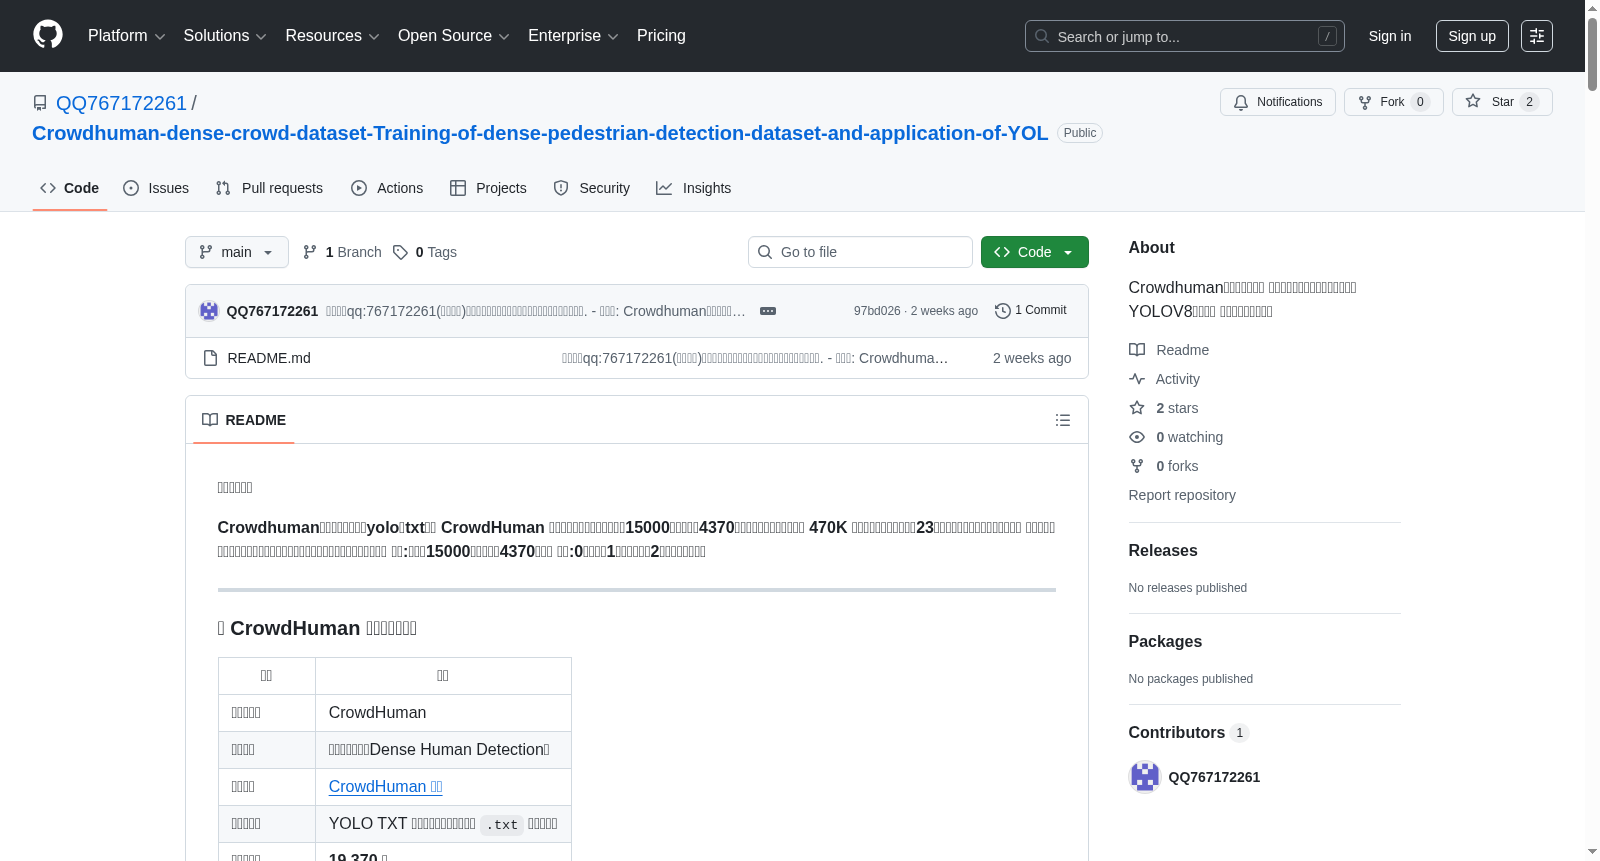Click the commit author avatar
Image resolution: width=1600 pixels, height=861 pixels.
point(209,311)
